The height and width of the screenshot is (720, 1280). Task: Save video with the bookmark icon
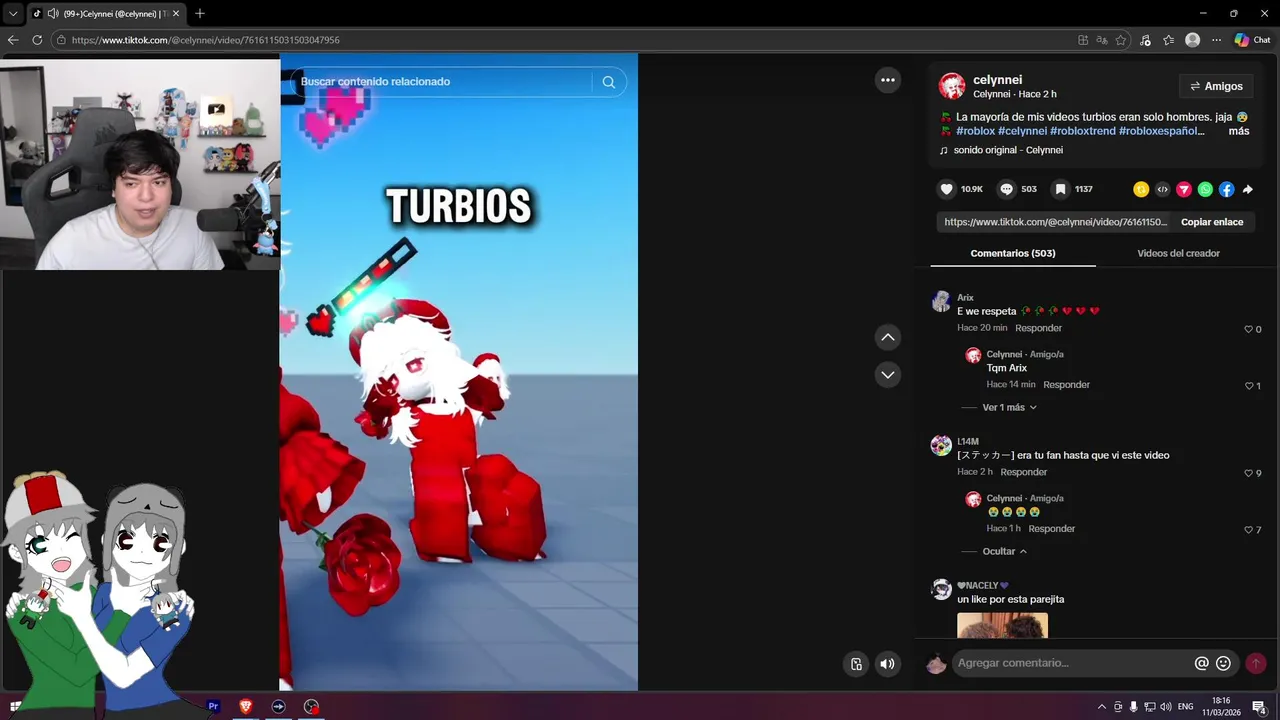coord(1060,189)
